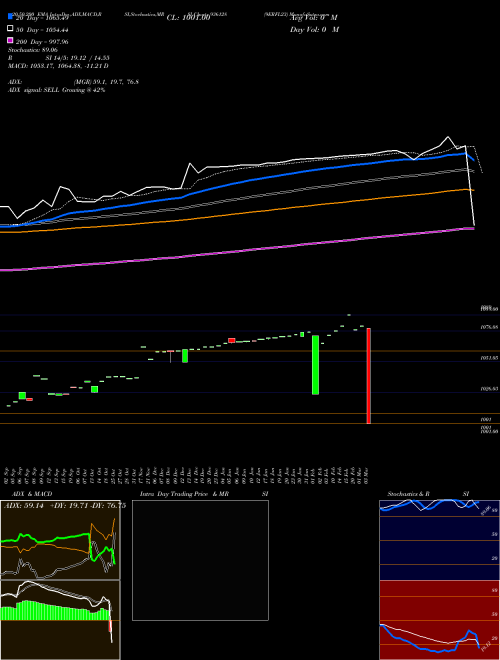Click the 'CL: 1001.00' closing price label

point(189,18)
